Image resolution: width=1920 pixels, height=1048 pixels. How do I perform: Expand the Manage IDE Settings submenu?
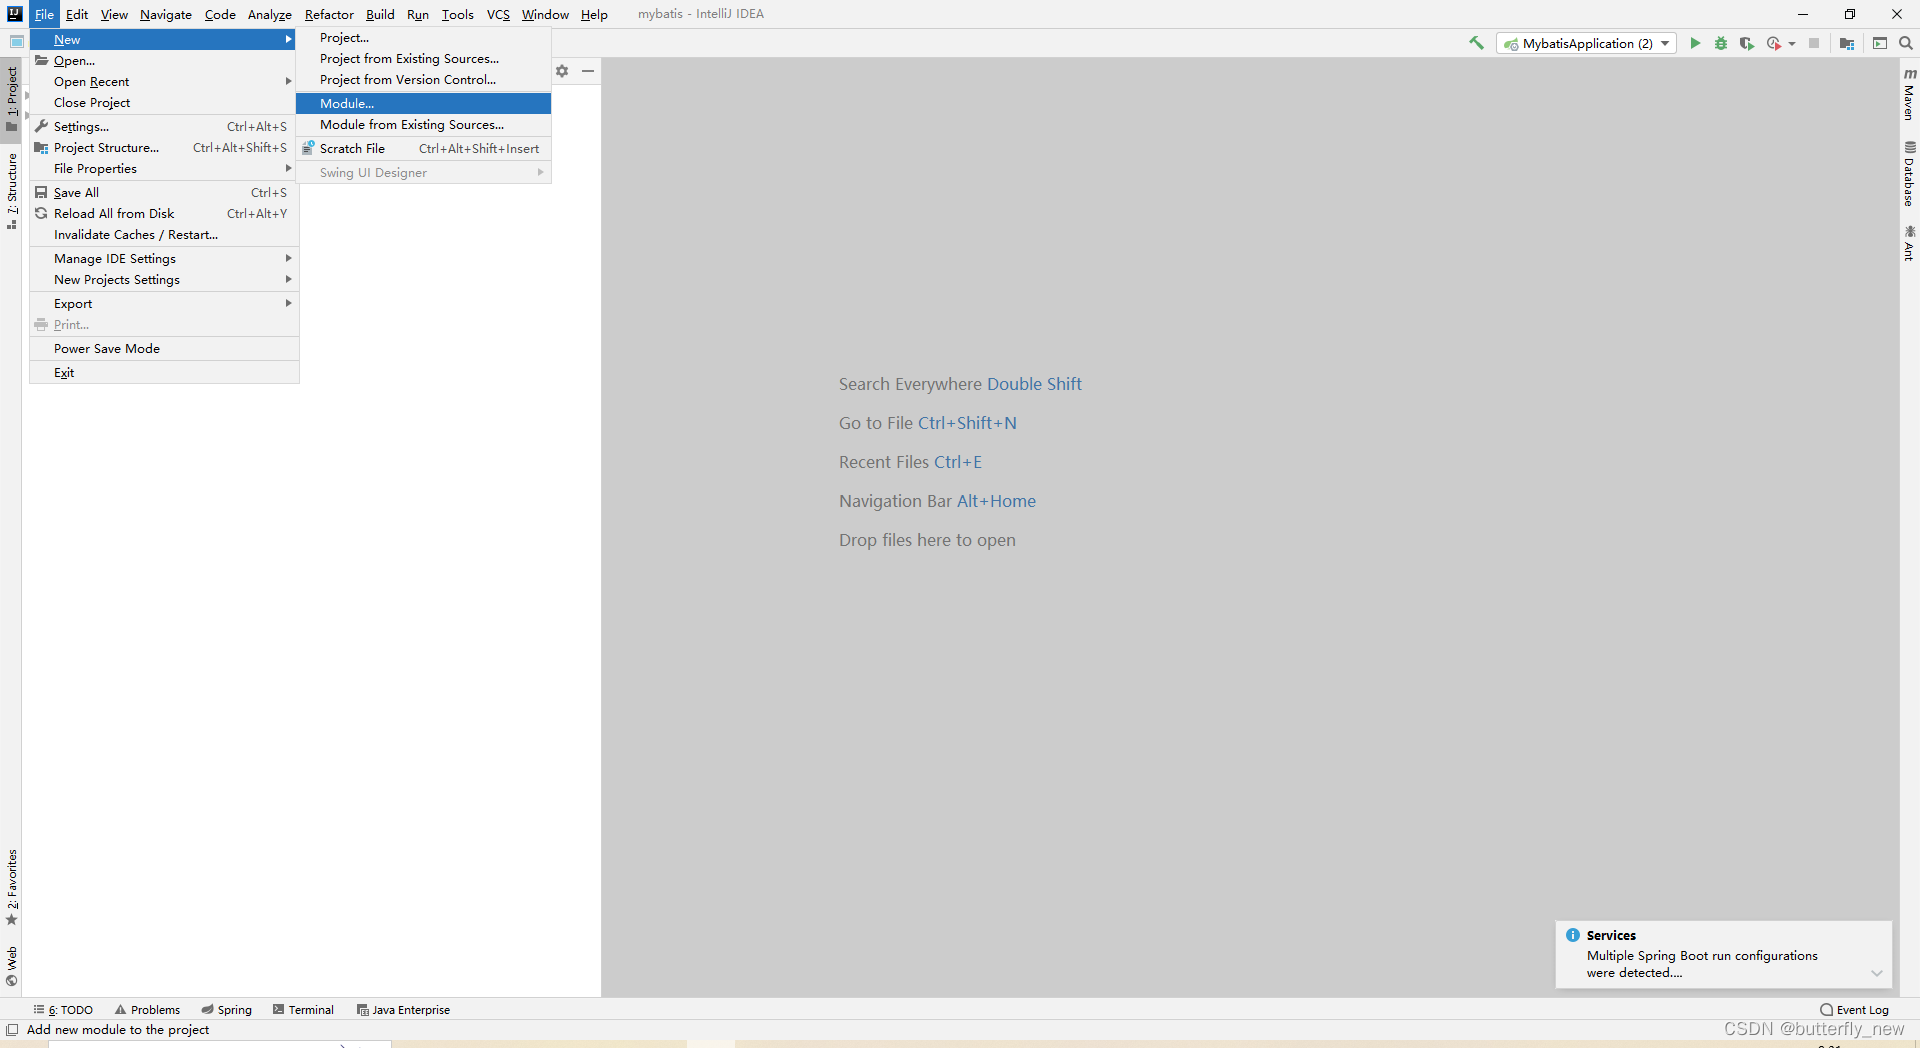(164, 259)
